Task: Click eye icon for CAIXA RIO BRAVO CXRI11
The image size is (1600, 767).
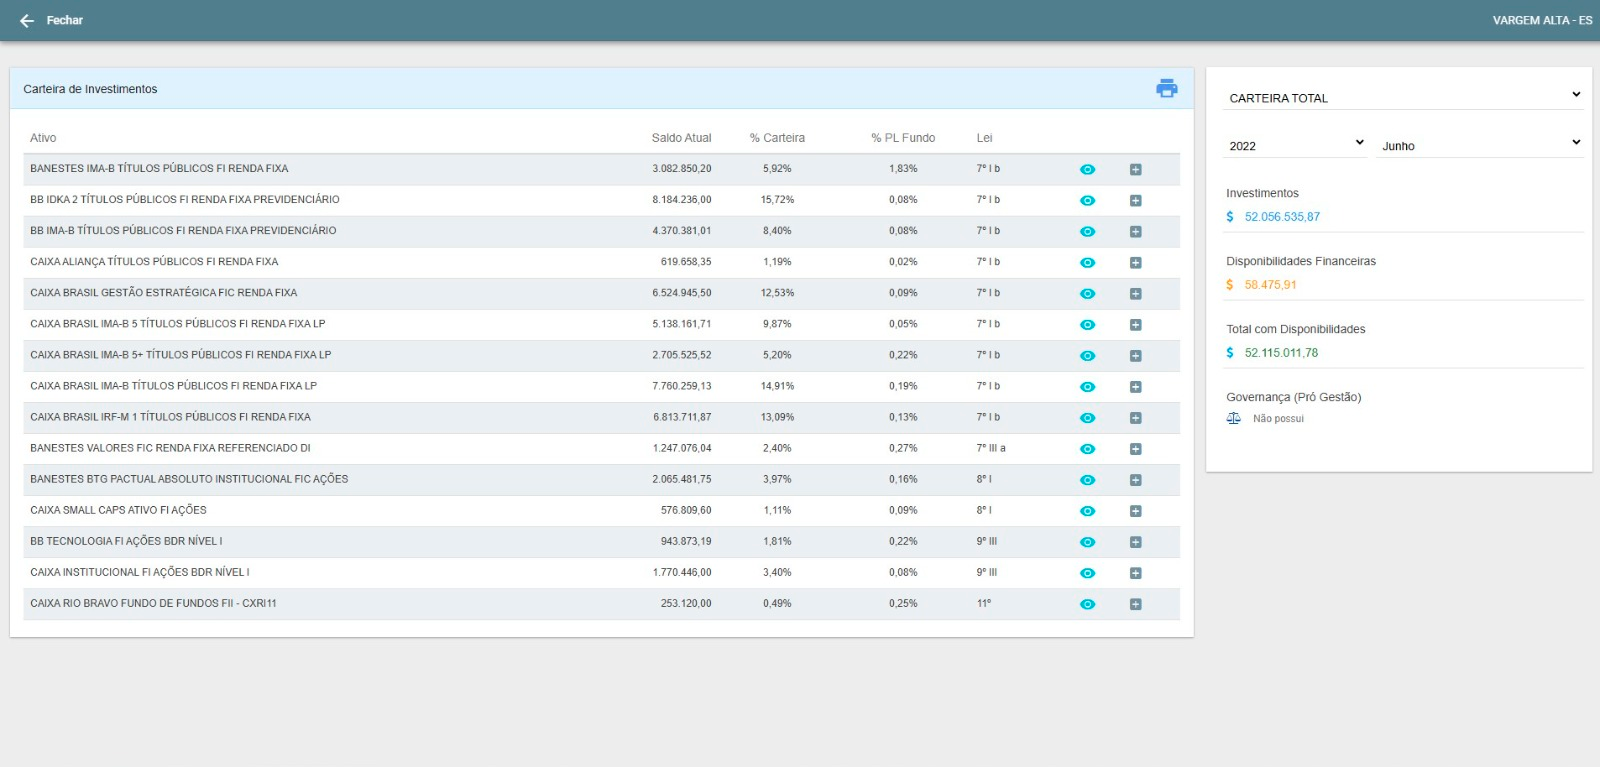Action: (x=1088, y=603)
